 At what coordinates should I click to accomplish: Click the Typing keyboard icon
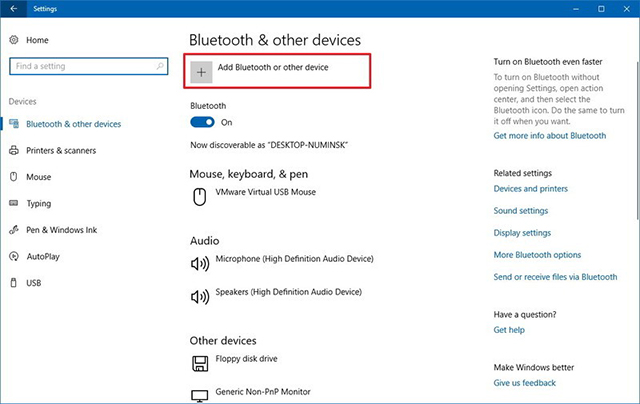pos(14,203)
